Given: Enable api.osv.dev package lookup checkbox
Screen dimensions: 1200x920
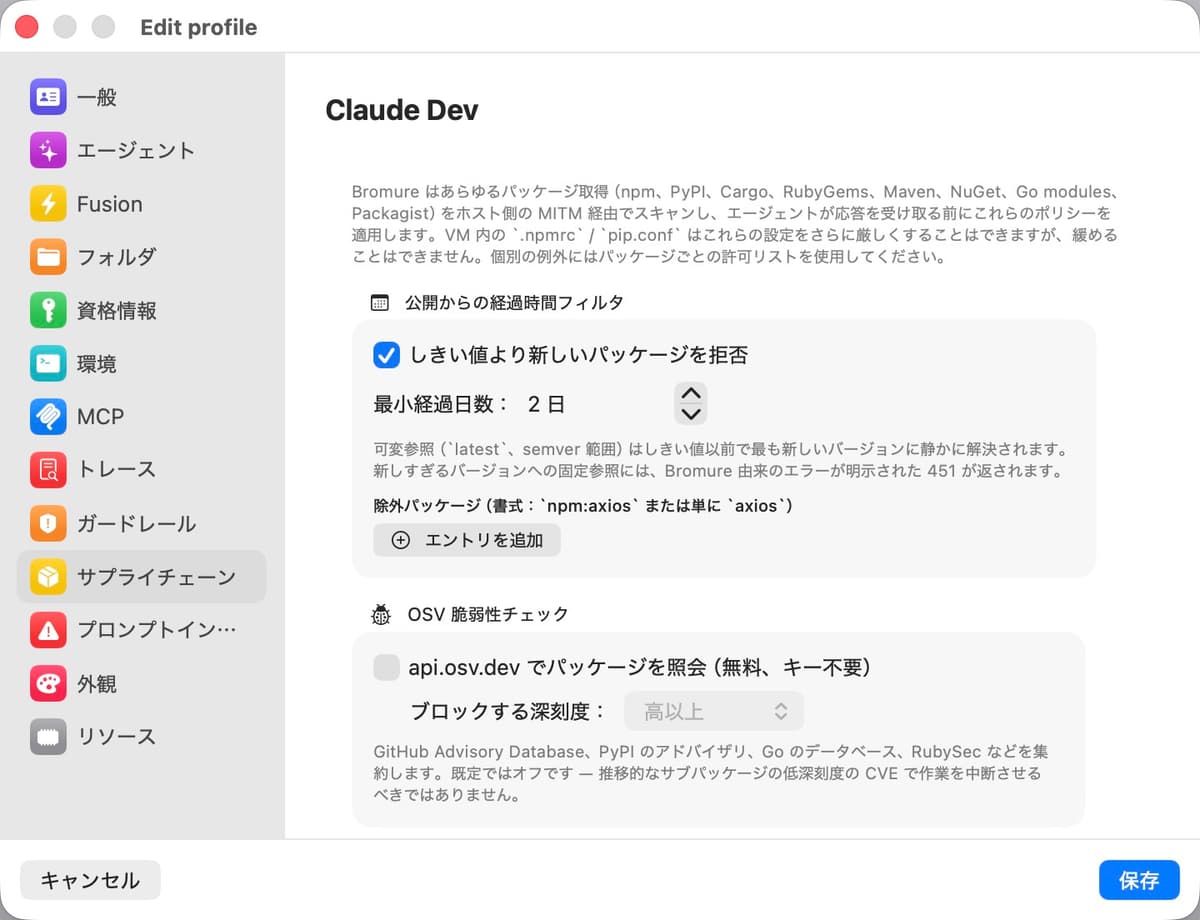Looking at the screenshot, I should [x=386, y=667].
